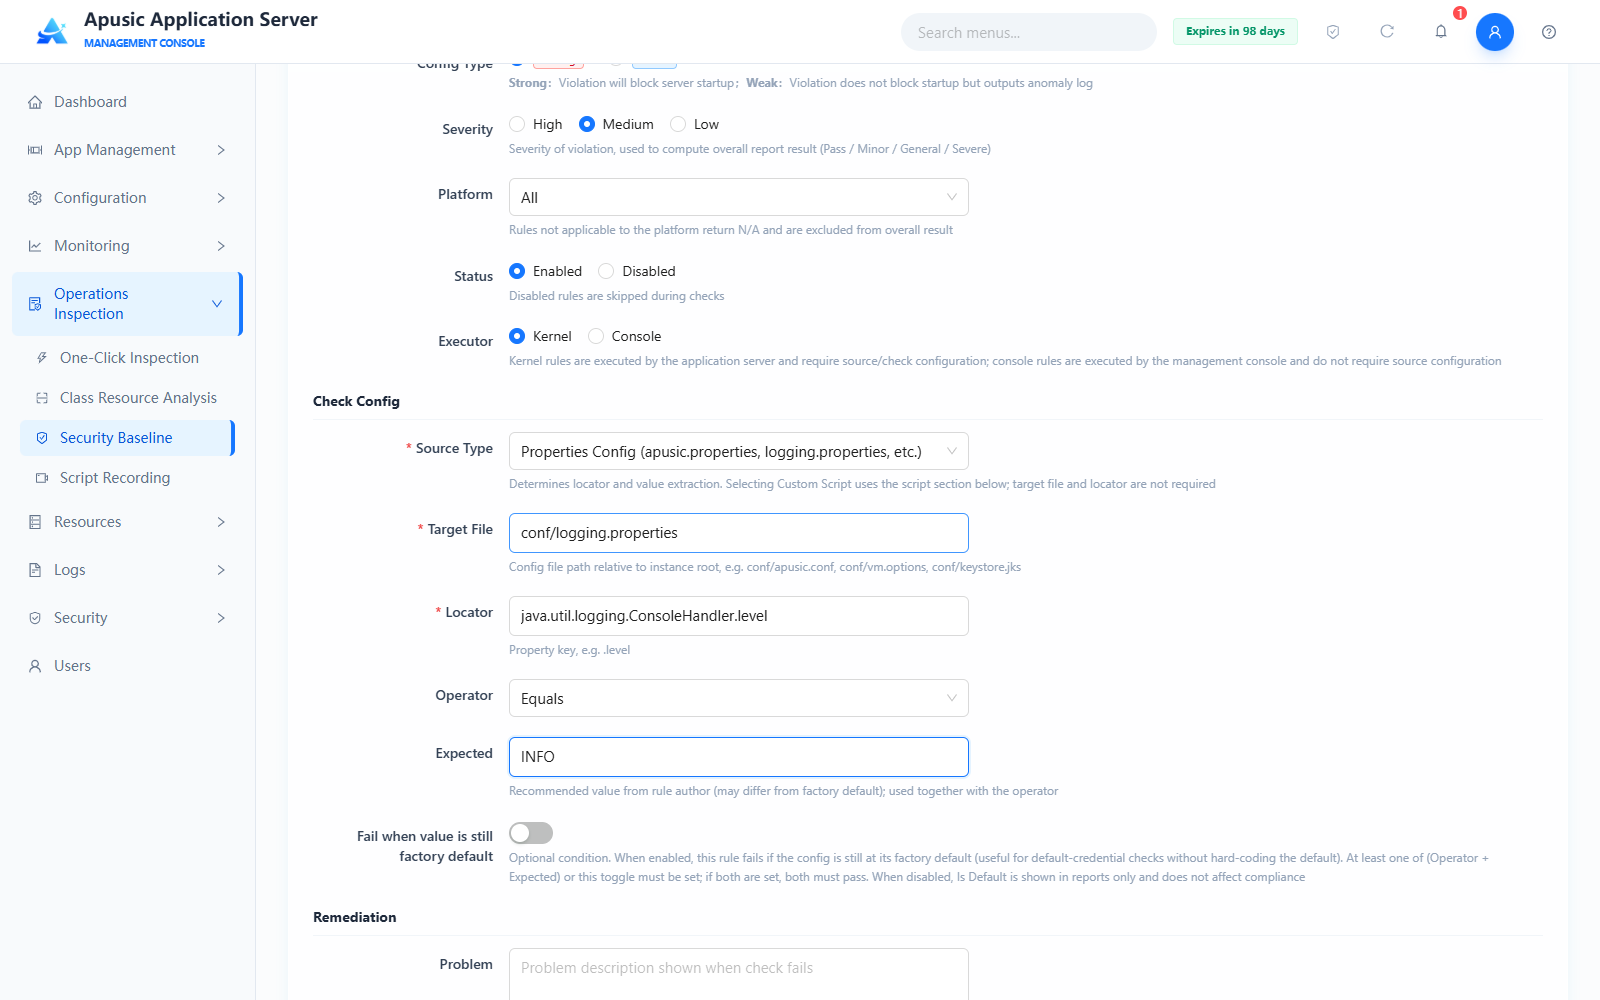The width and height of the screenshot is (1600, 1000).
Task: Open the Platform dropdown
Action: pyautogui.click(x=739, y=197)
